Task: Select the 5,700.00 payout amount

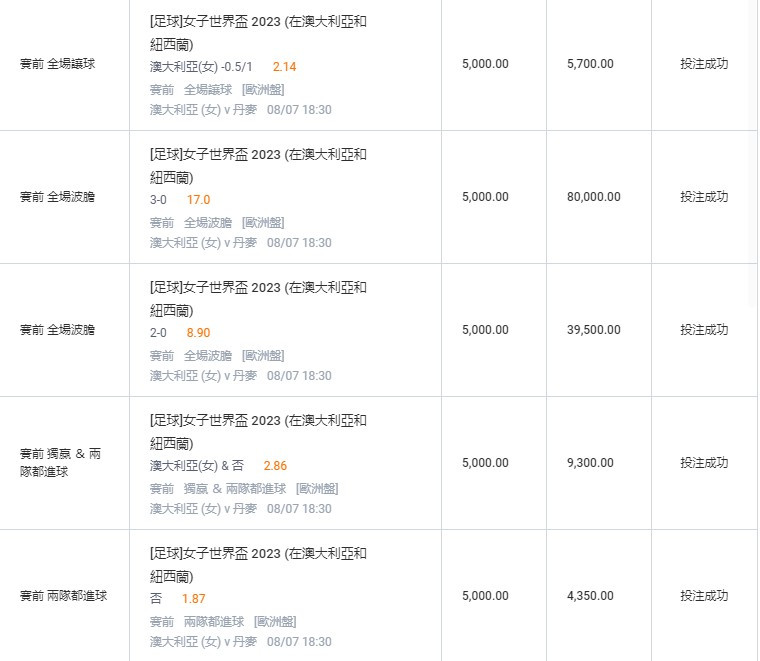Action: click(x=590, y=64)
